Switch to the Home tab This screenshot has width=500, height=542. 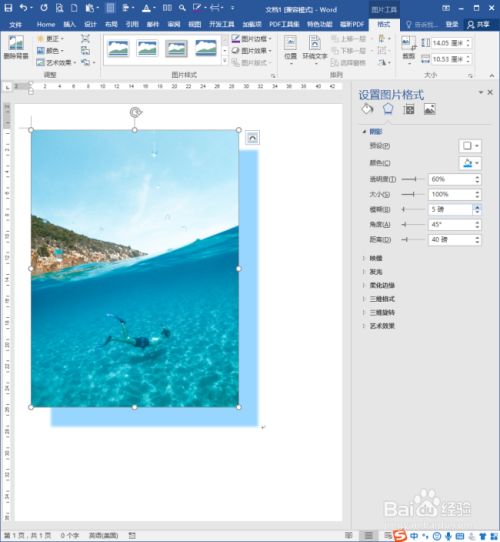(46, 25)
